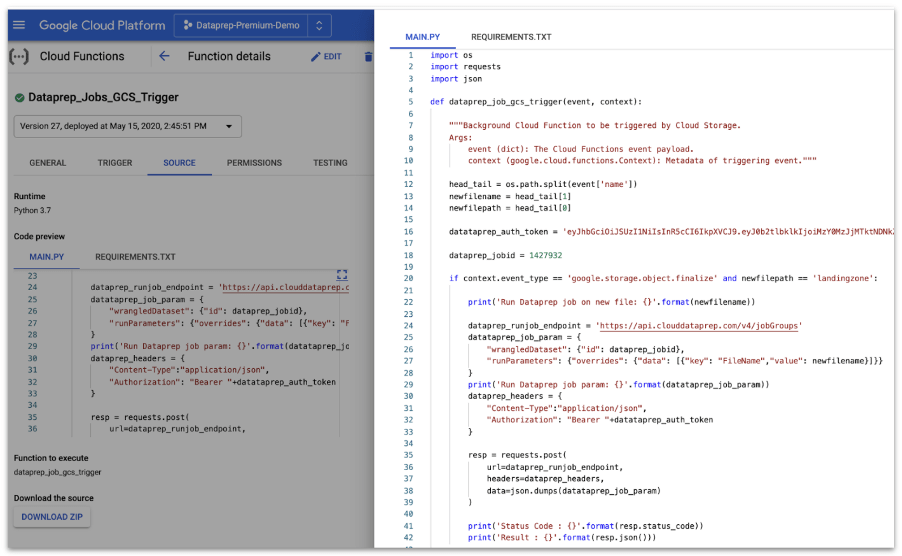Click line number 20 in editor gutter
Screen dimensions: 902x556
coord(408,278)
